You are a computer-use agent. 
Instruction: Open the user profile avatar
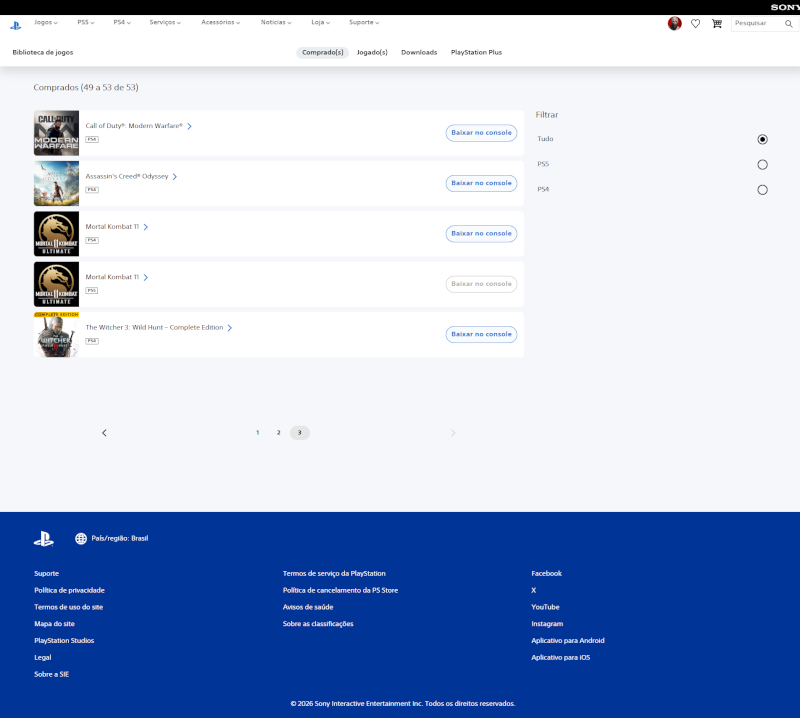point(675,23)
